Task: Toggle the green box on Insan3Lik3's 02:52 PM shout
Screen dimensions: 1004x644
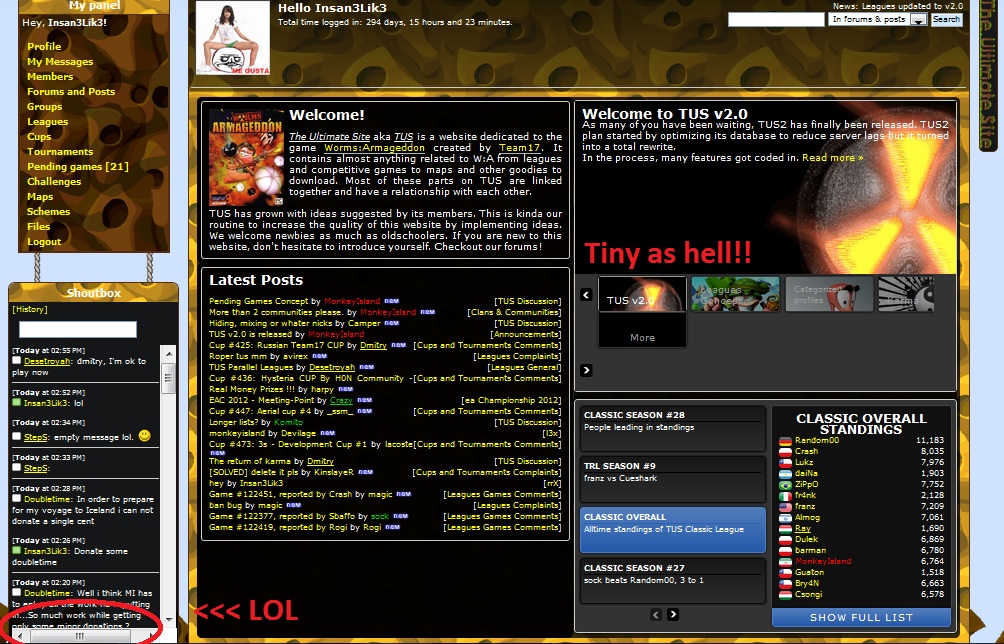Action: 17,403
